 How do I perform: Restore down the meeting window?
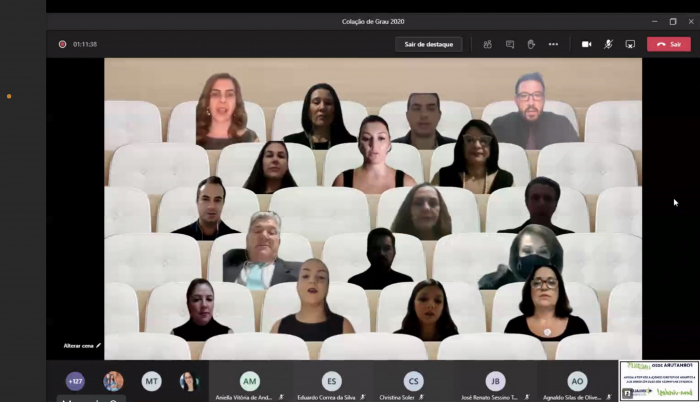pos(673,21)
